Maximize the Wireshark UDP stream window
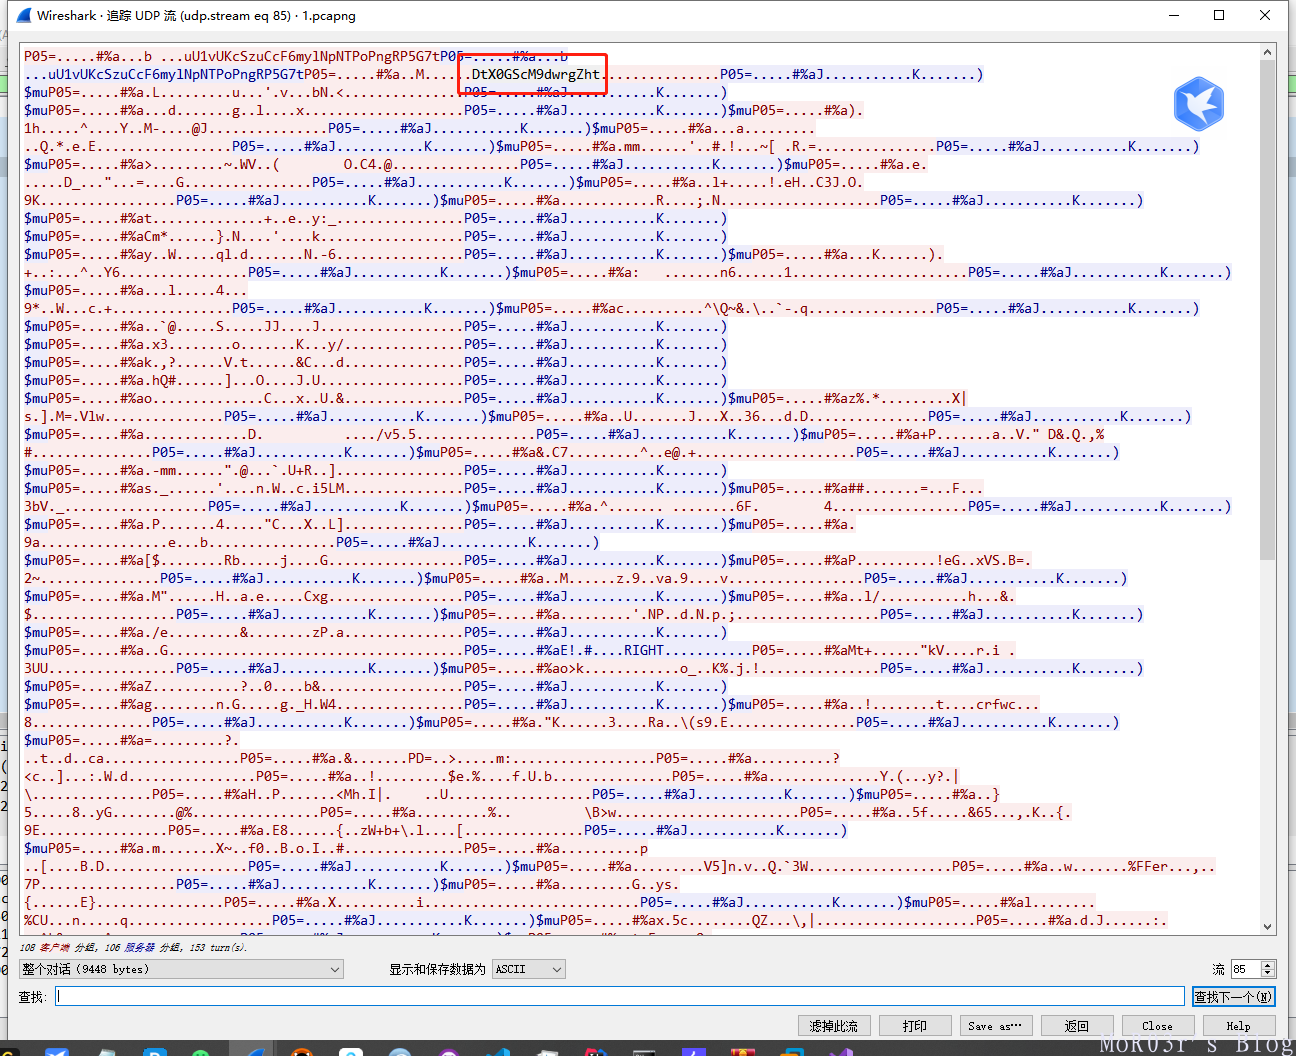This screenshot has height=1056, width=1296. click(x=1219, y=15)
